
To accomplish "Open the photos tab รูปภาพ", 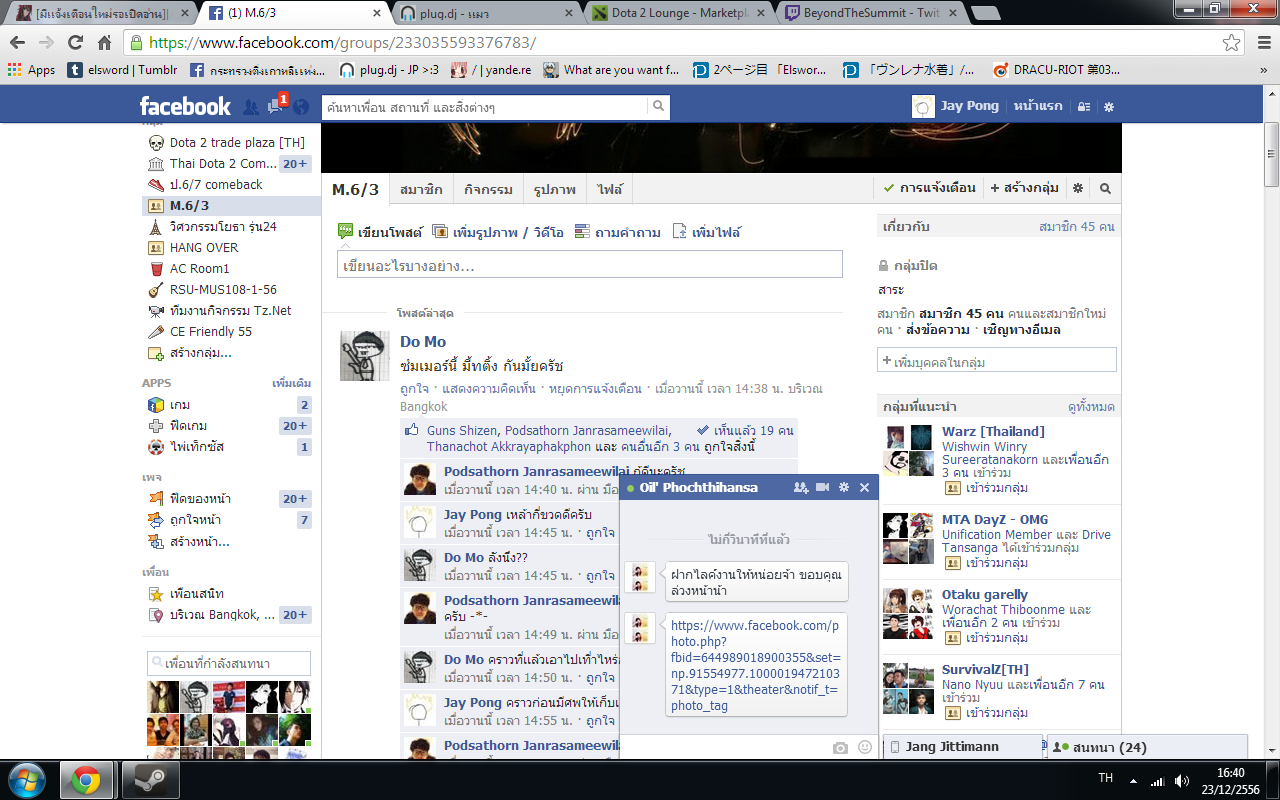I will [x=555, y=189].
